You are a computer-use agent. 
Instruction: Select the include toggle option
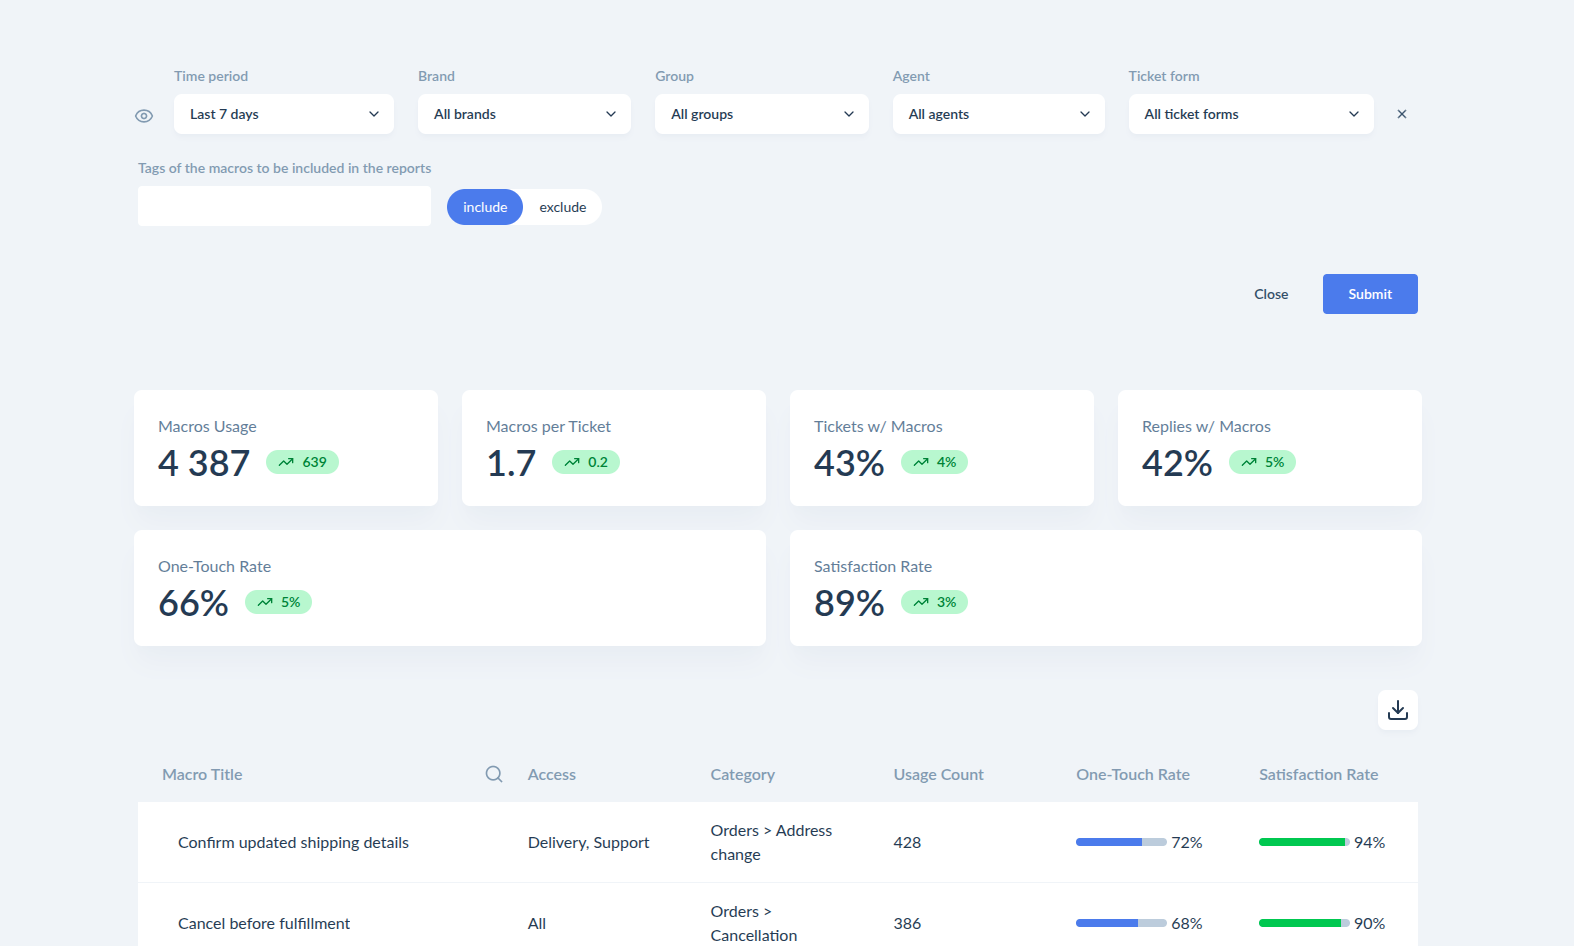485,207
